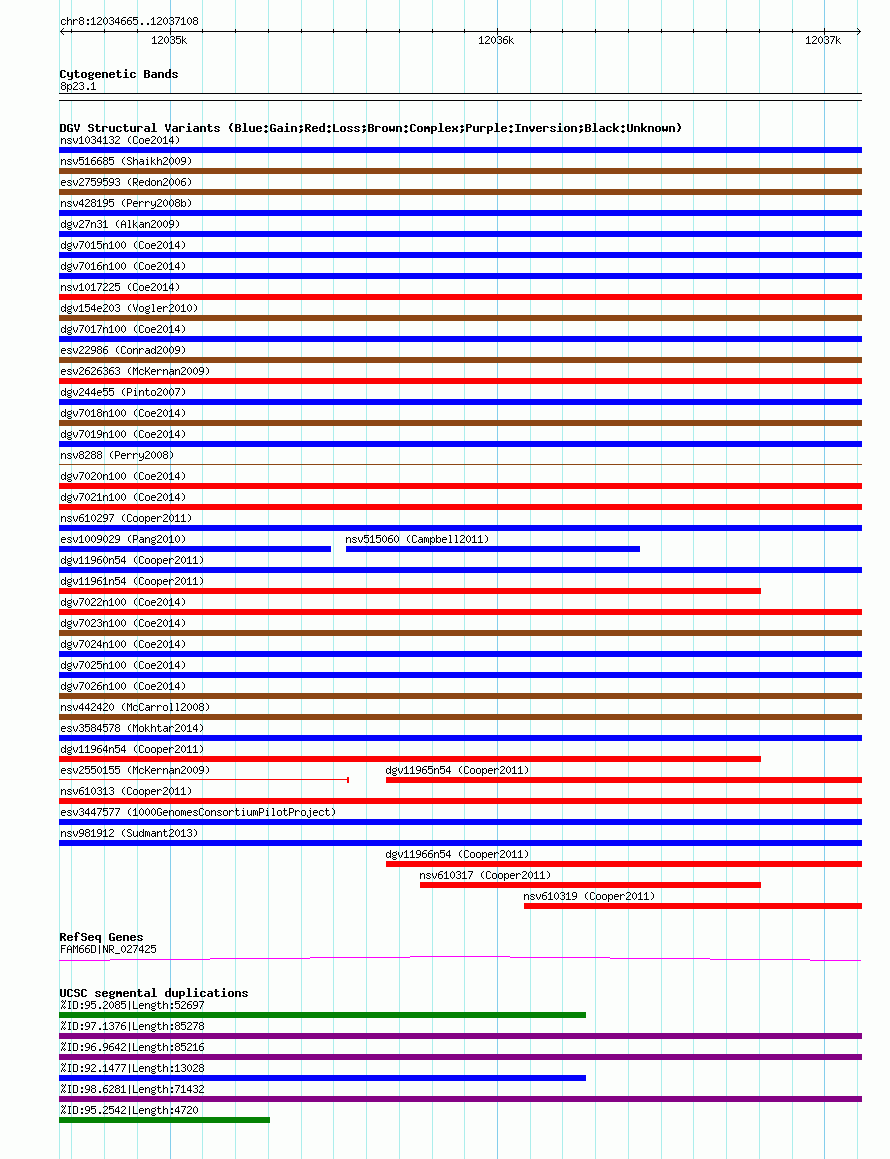Viewport: 890px width, 1159px height.
Task: Click dgv11965n54 (Cooper2011) label
Action: pos(457,770)
